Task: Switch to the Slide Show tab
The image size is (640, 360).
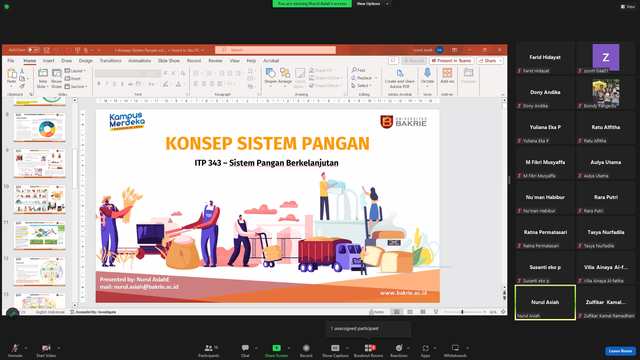Action: 169,60
